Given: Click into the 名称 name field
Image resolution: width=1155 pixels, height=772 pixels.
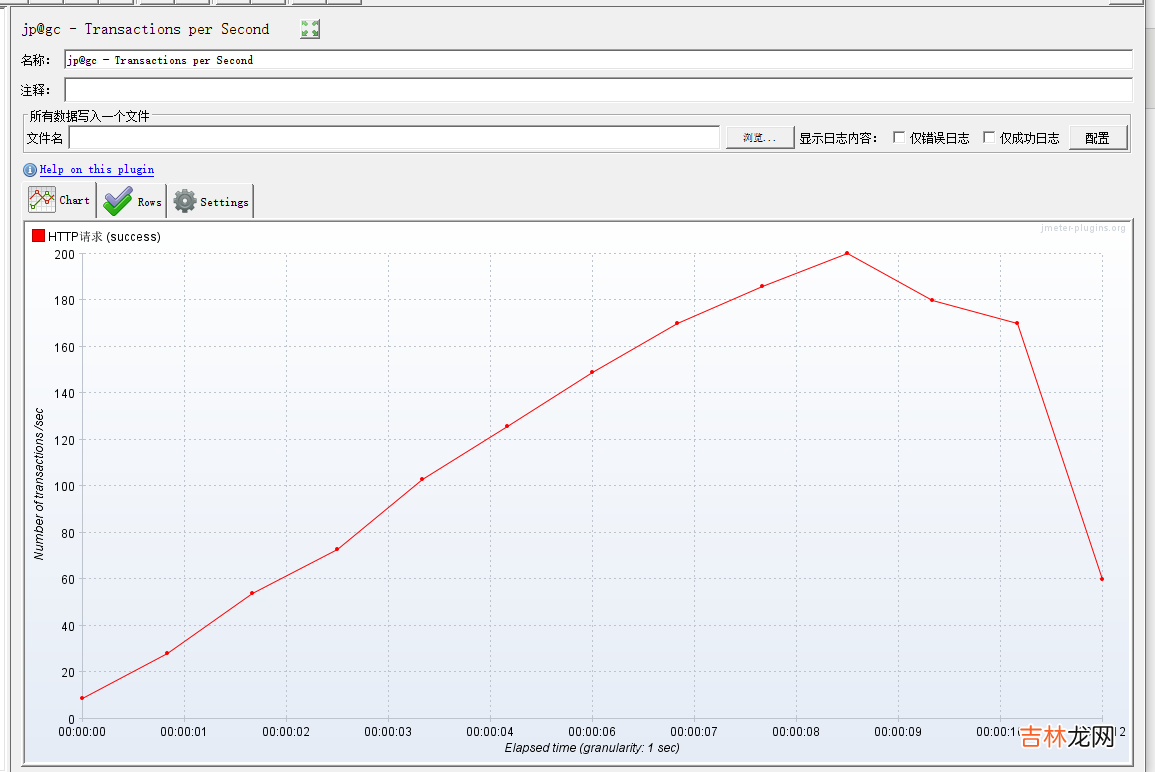Looking at the screenshot, I should pos(598,60).
